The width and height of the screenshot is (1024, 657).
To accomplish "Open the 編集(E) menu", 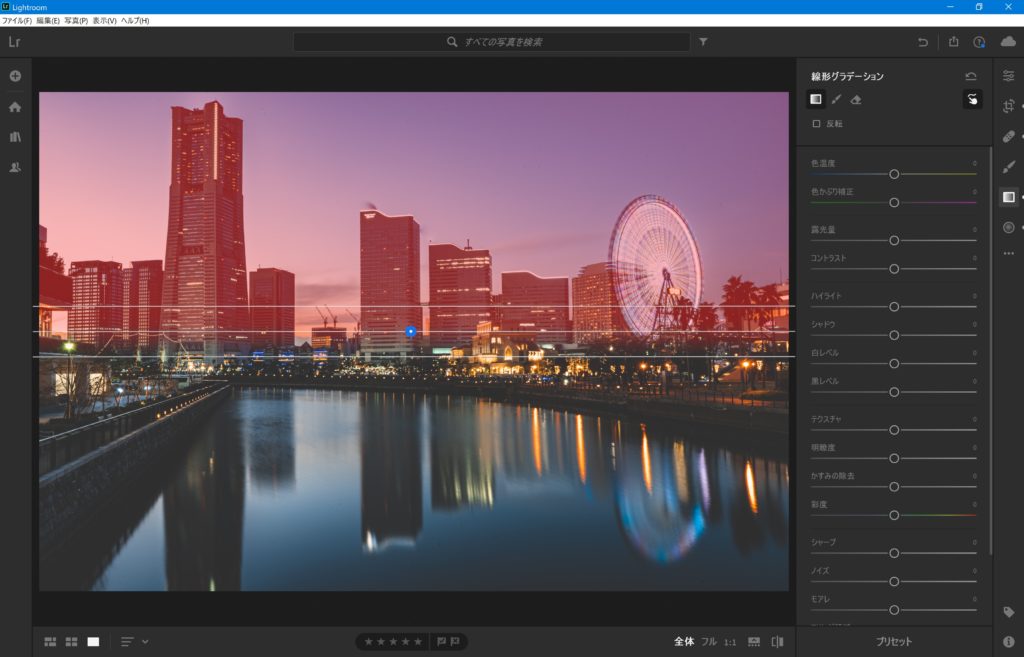I will pos(48,21).
